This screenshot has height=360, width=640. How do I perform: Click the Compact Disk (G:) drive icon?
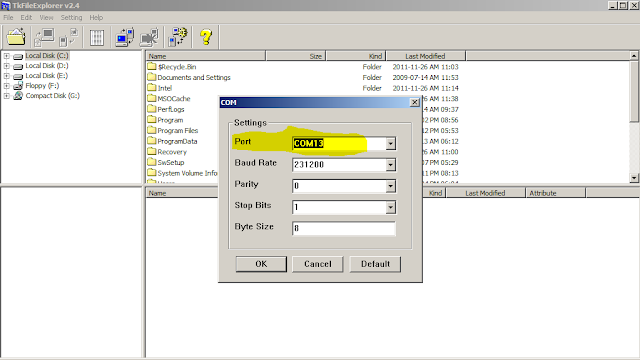[x=18, y=96]
